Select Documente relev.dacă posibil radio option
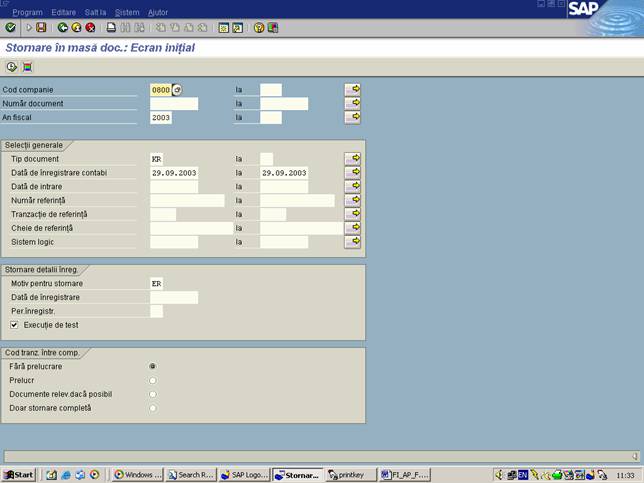 click(152, 394)
